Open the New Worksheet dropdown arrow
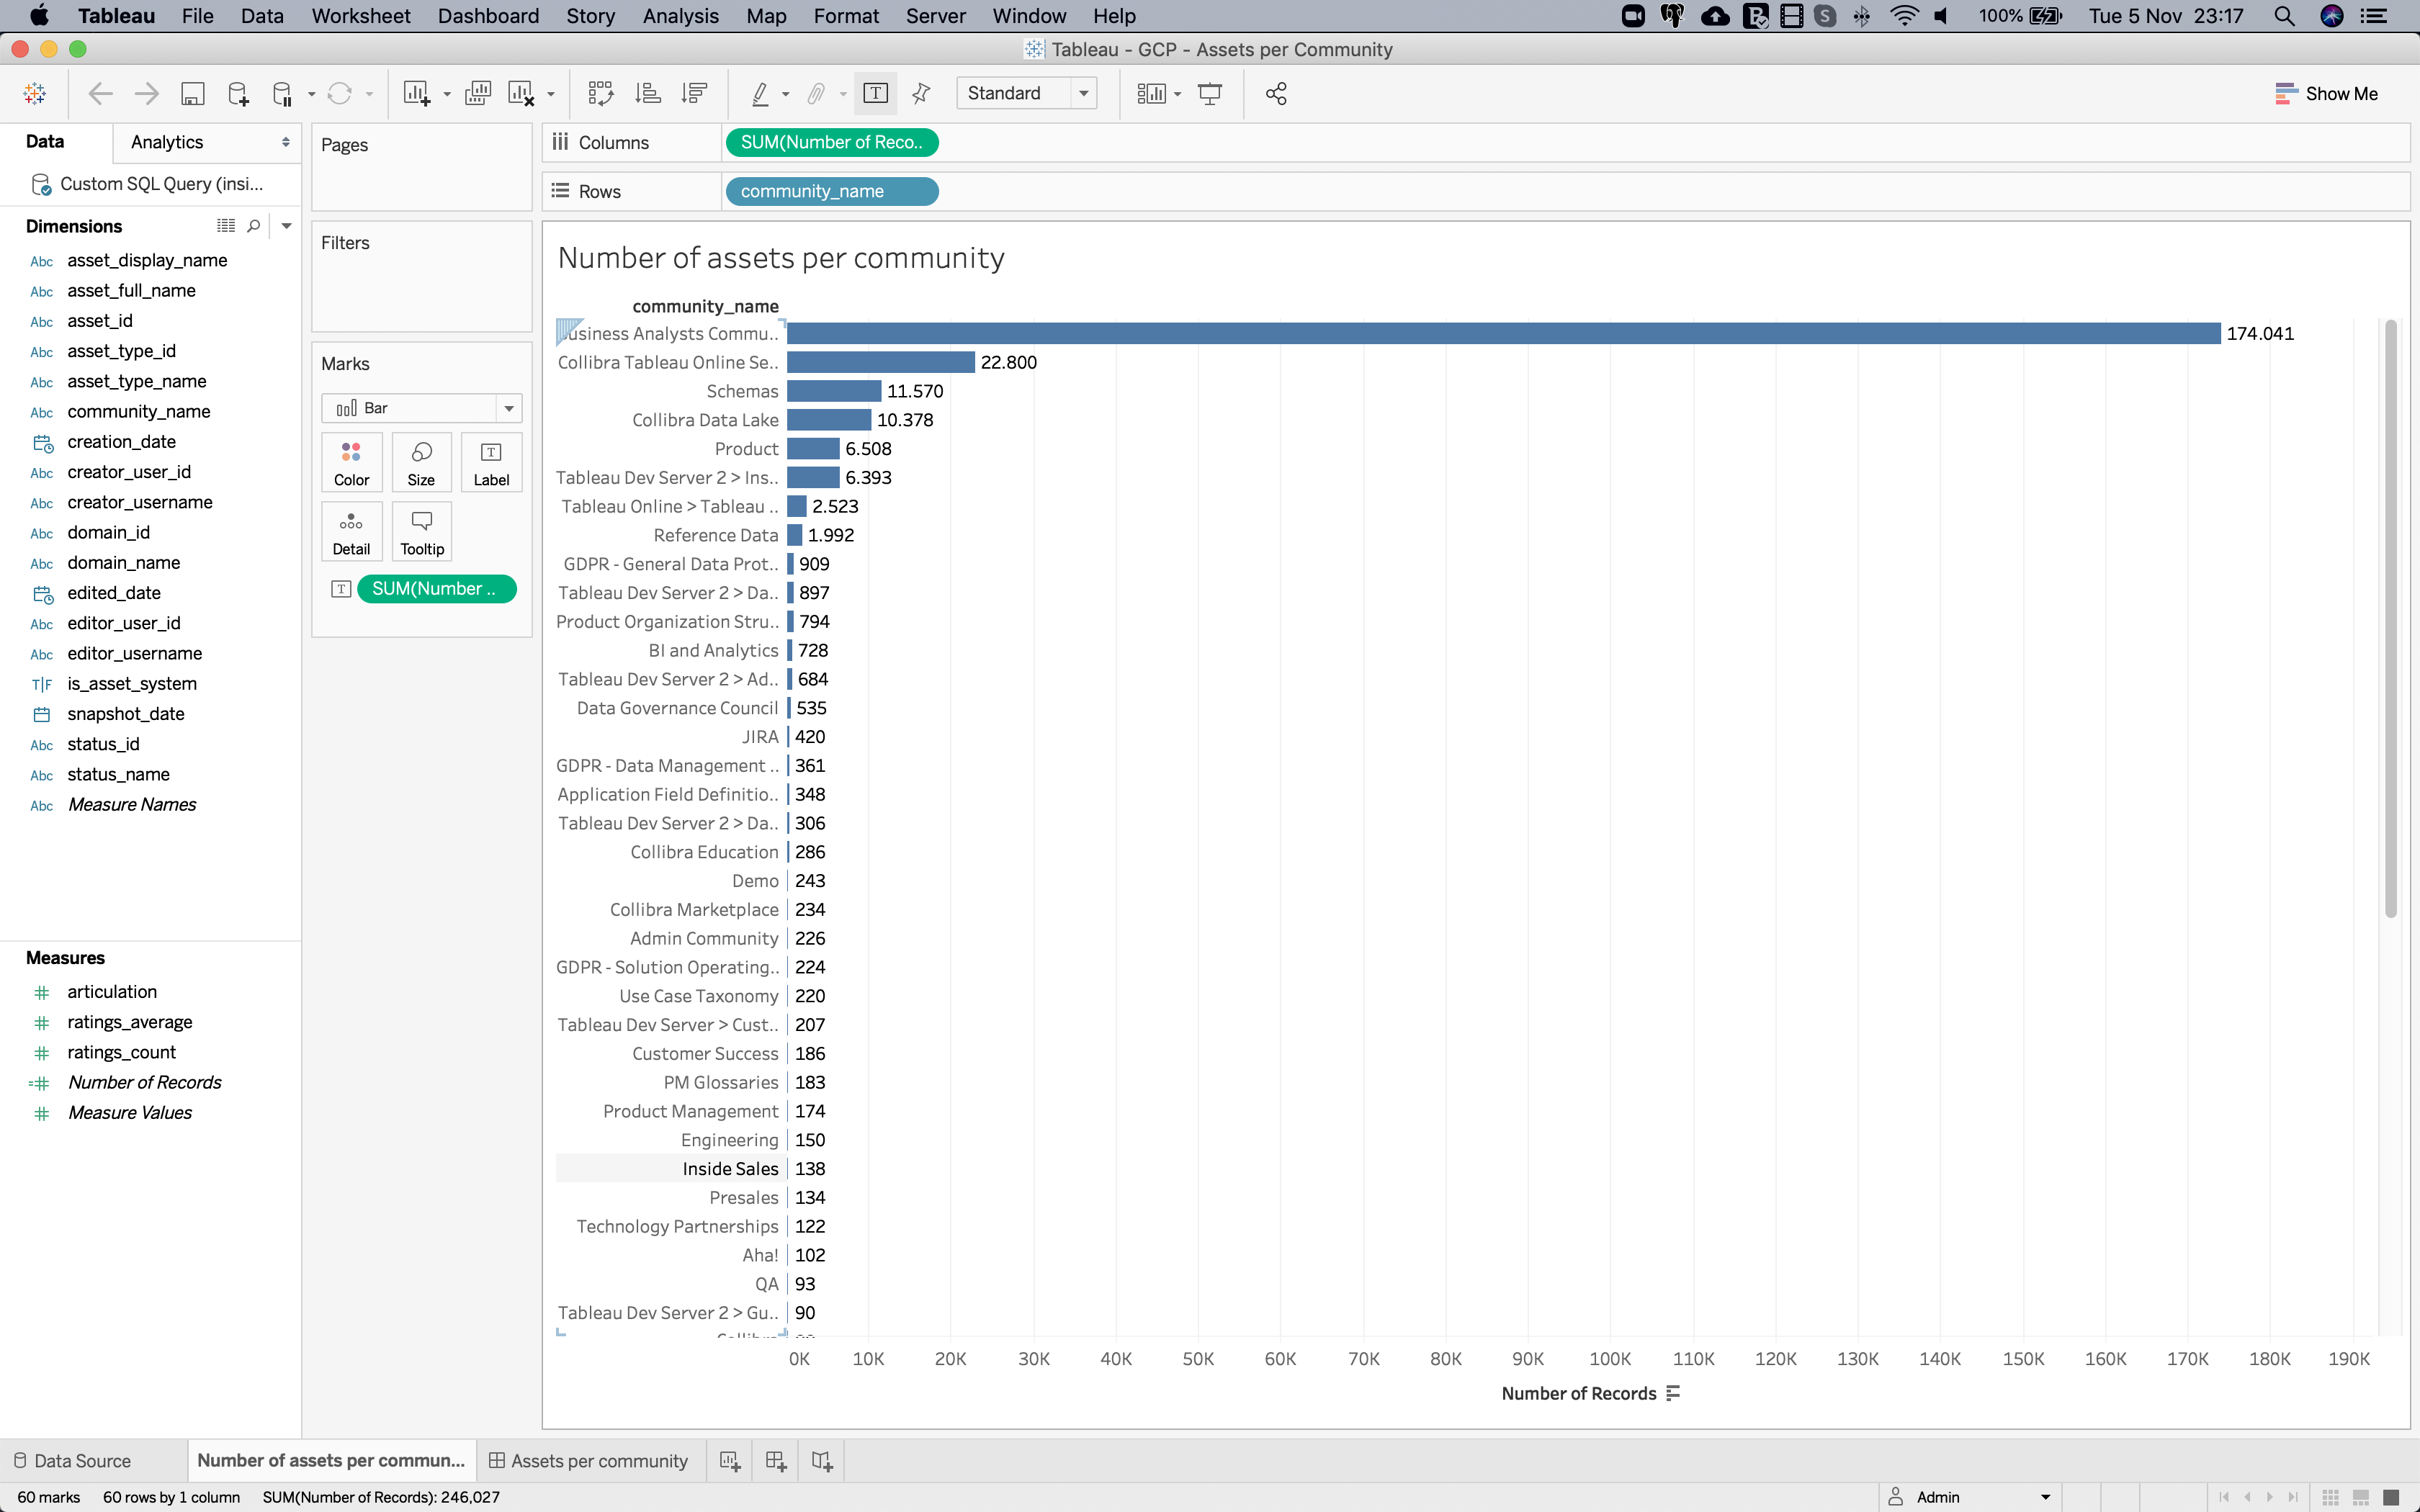Screen dimensions: 2420x1512 coord(447,95)
